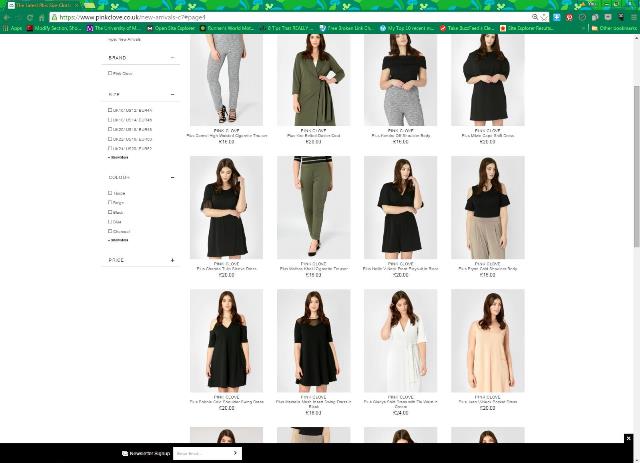The image size is (640, 463).
Task: Filter by Beige colour checkbox
Action: coord(110,203)
